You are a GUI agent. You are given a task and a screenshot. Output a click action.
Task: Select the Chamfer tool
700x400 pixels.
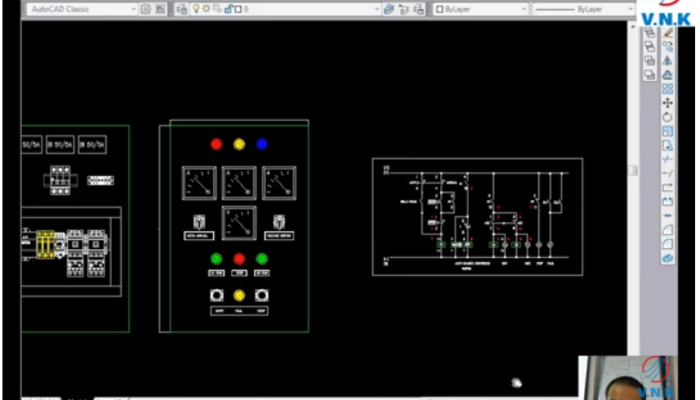667,230
